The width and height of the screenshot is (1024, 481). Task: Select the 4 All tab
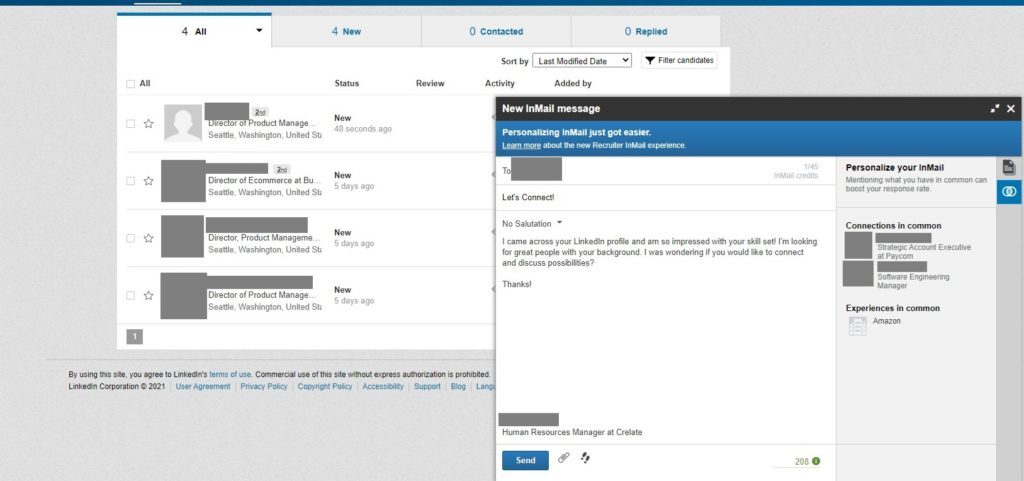coord(194,31)
